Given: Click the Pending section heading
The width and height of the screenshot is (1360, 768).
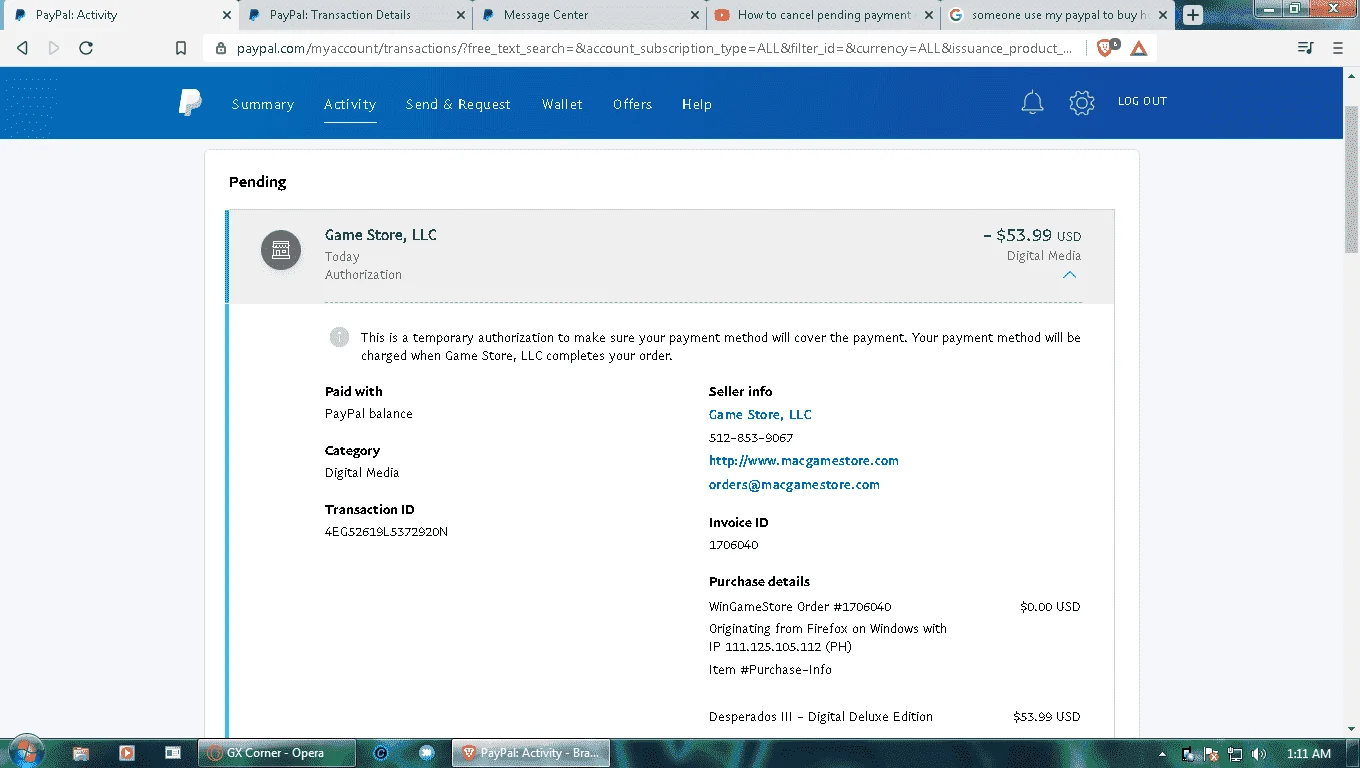Looking at the screenshot, I should (x=258, y=182).
